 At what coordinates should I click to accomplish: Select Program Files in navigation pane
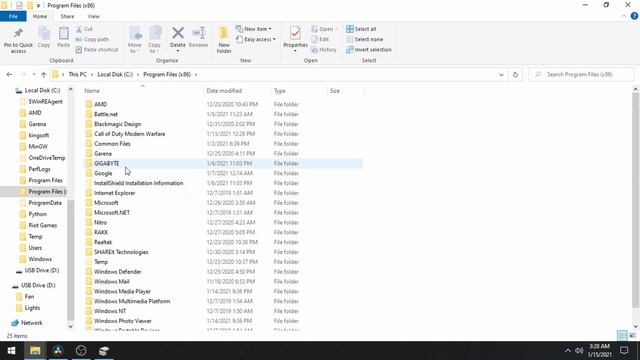pos(45,180)
